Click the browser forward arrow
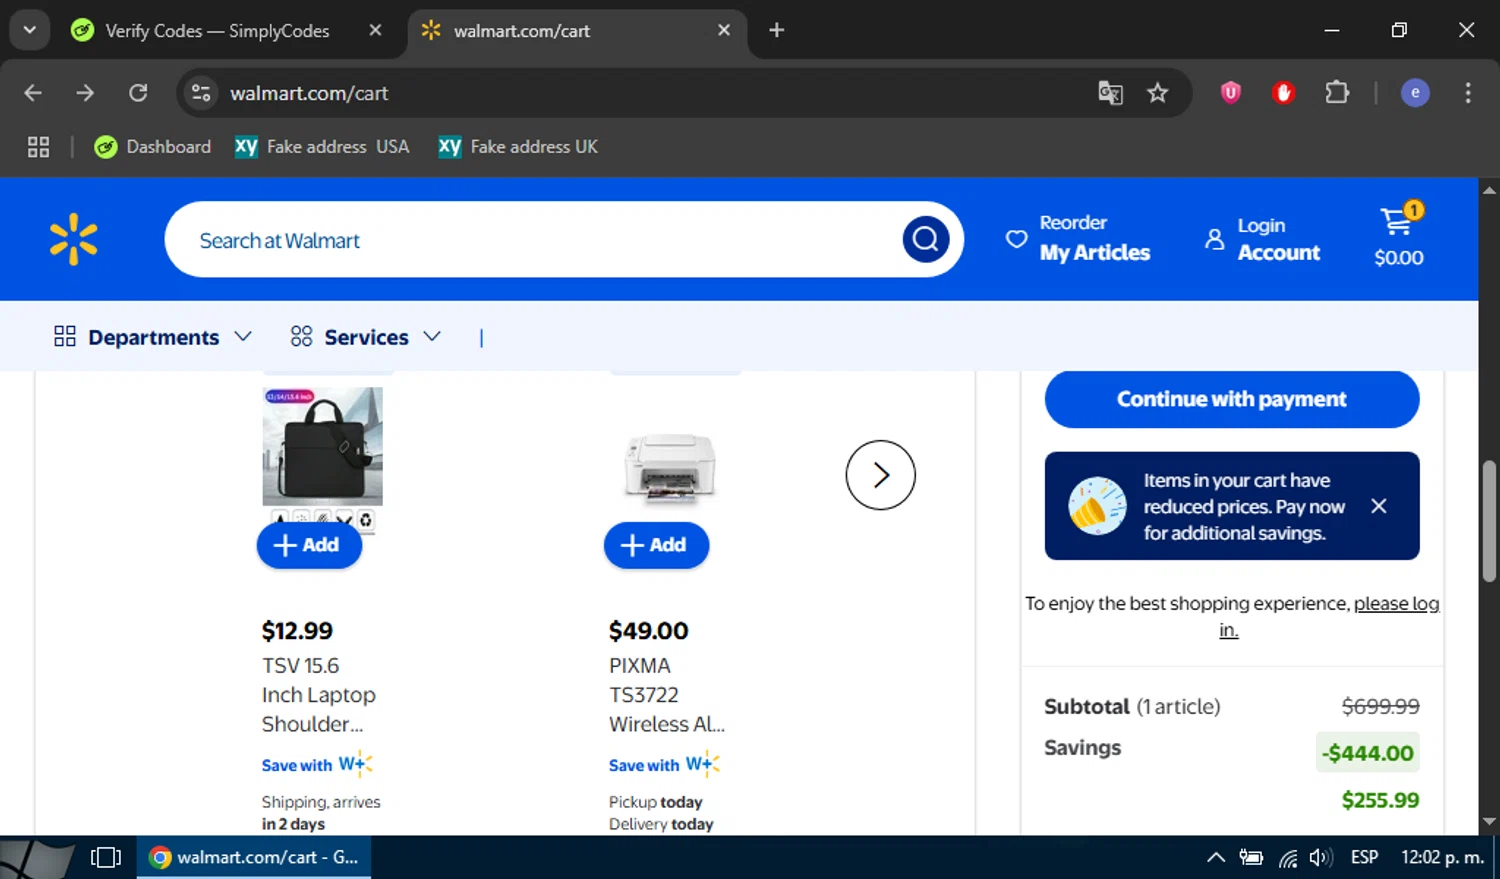Viewport: 1500px width, 879px height. pos(85,93)
